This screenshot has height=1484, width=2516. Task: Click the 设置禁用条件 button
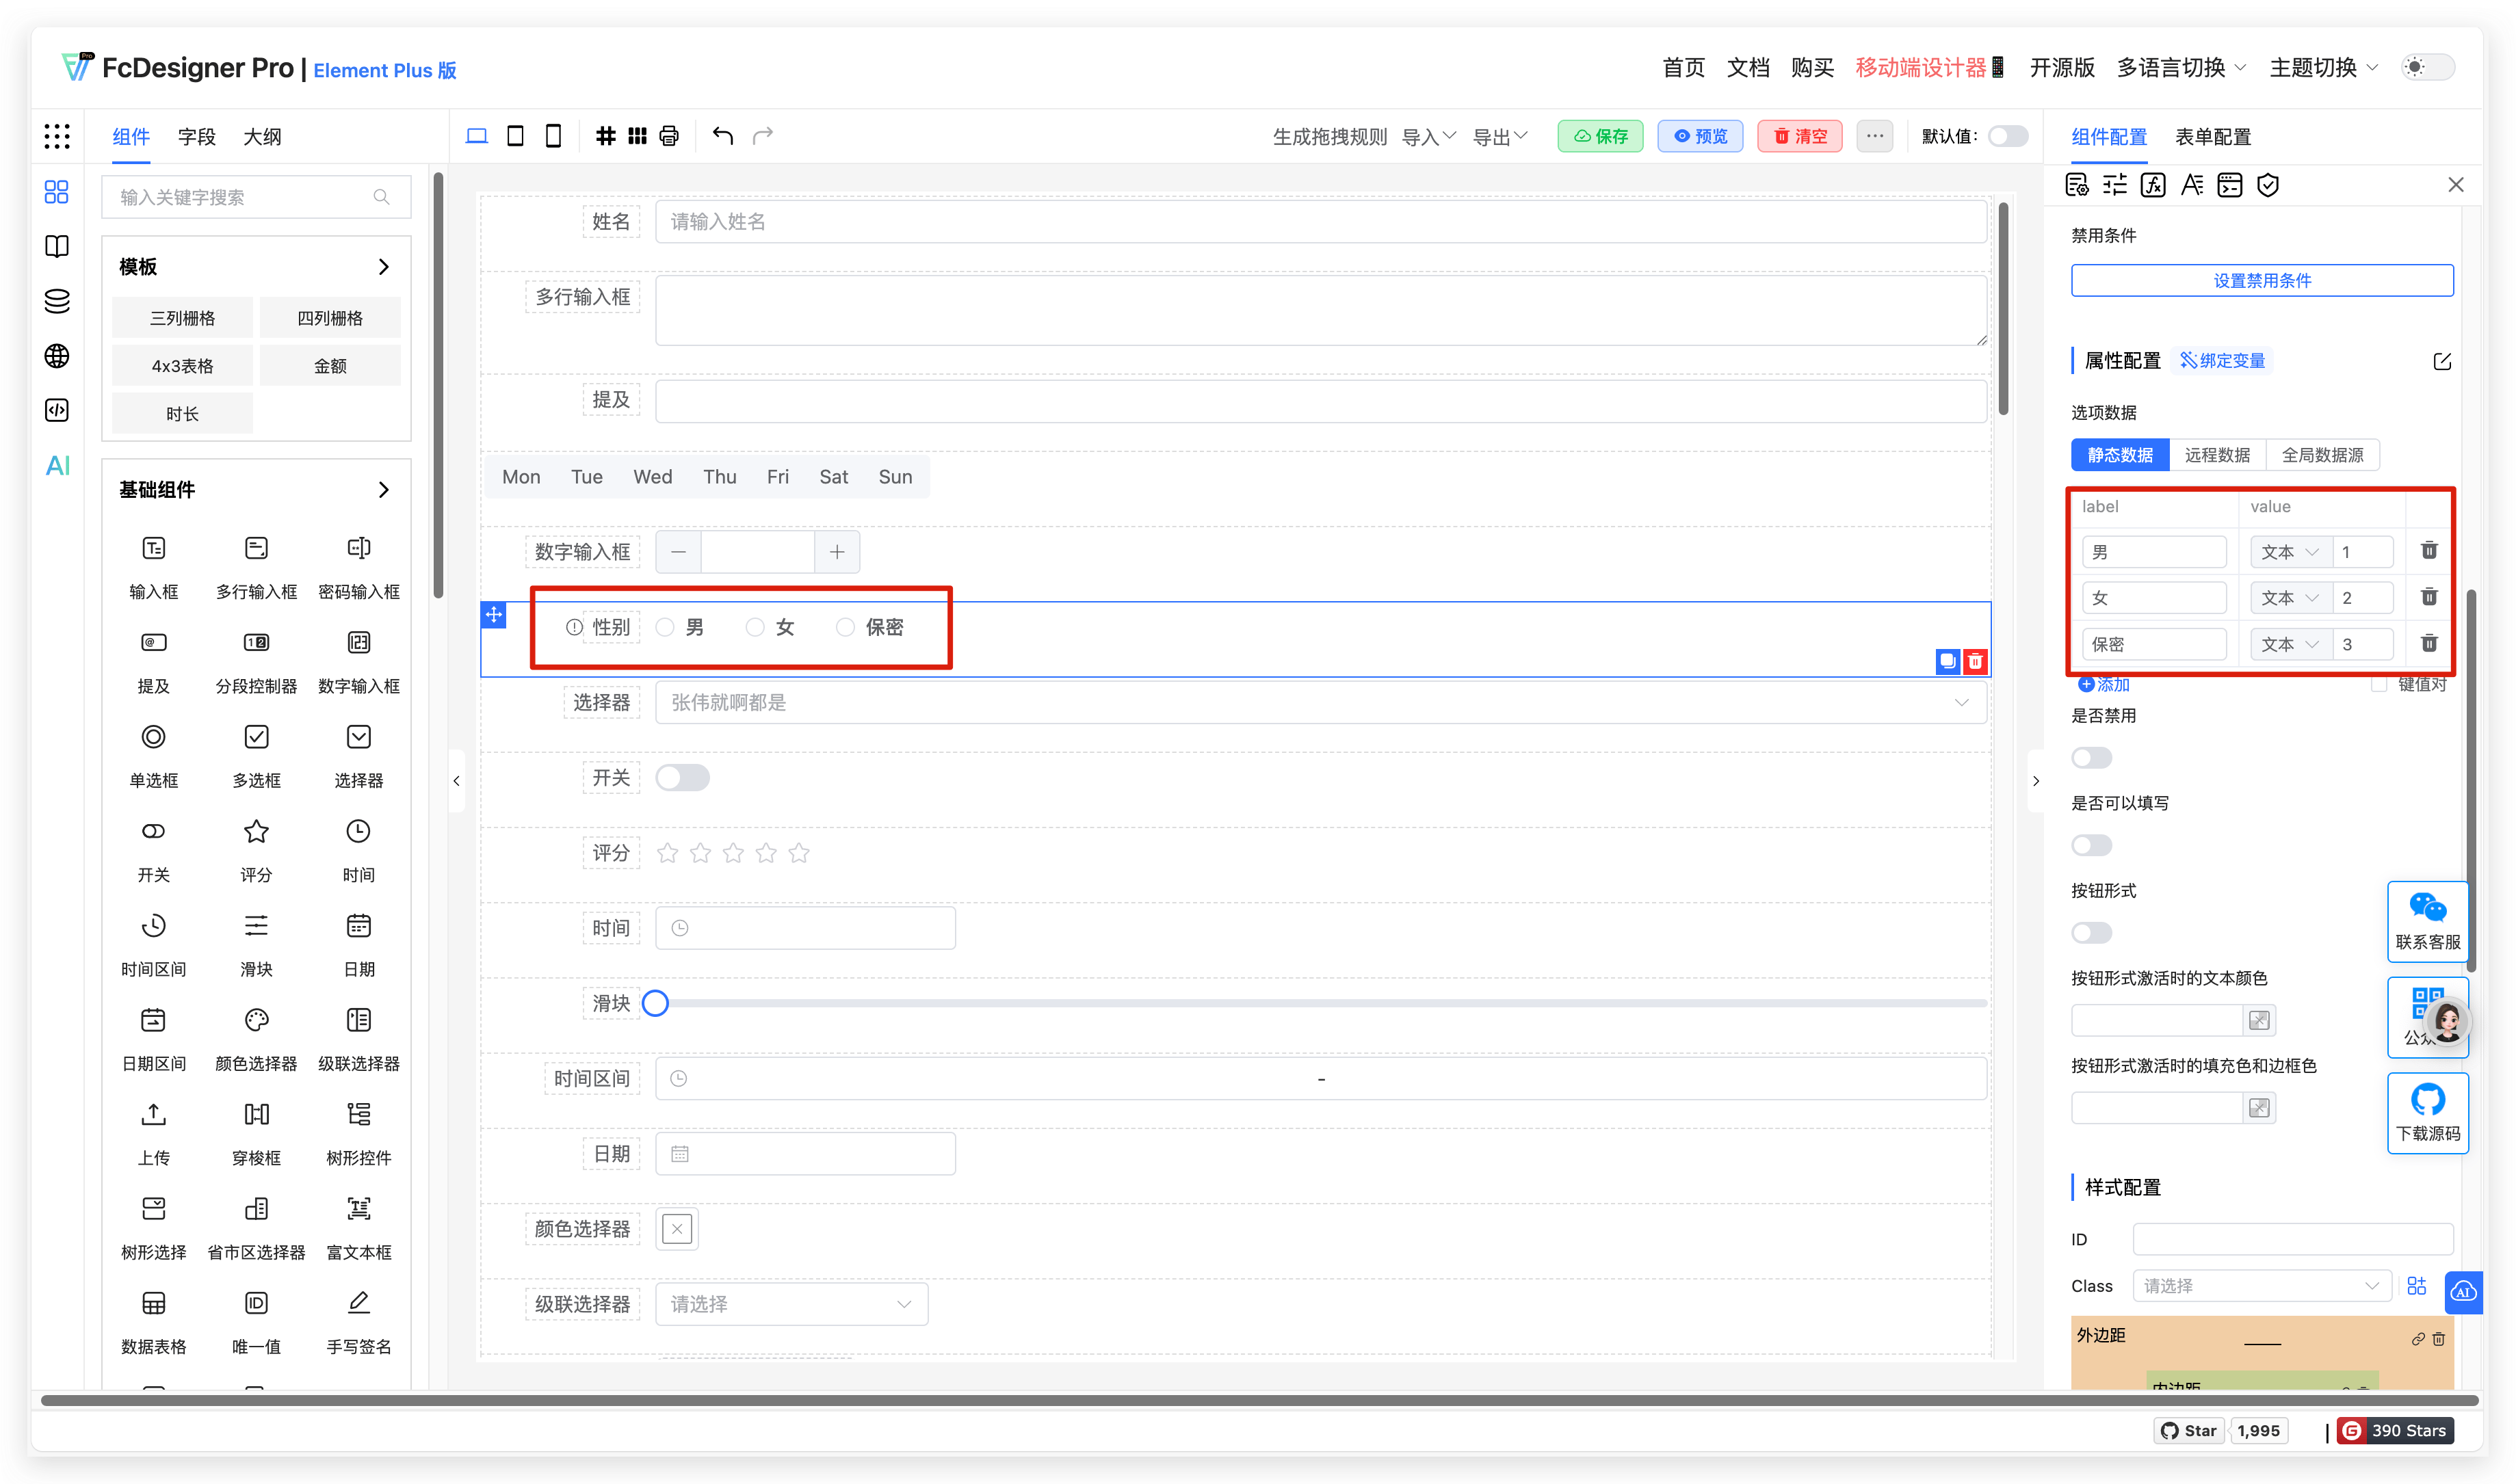coord(2262,280)
